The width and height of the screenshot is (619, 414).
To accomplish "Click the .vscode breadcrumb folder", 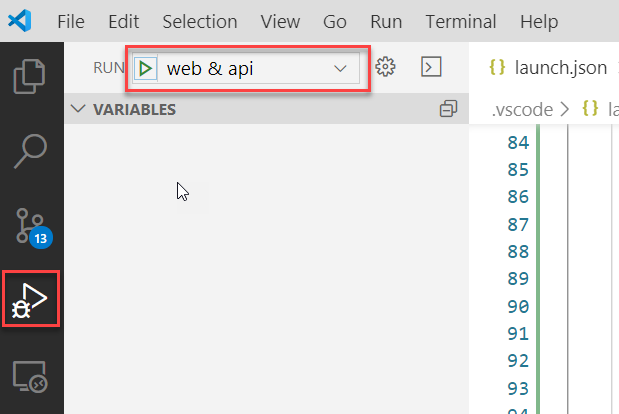I will click(522, 110).
